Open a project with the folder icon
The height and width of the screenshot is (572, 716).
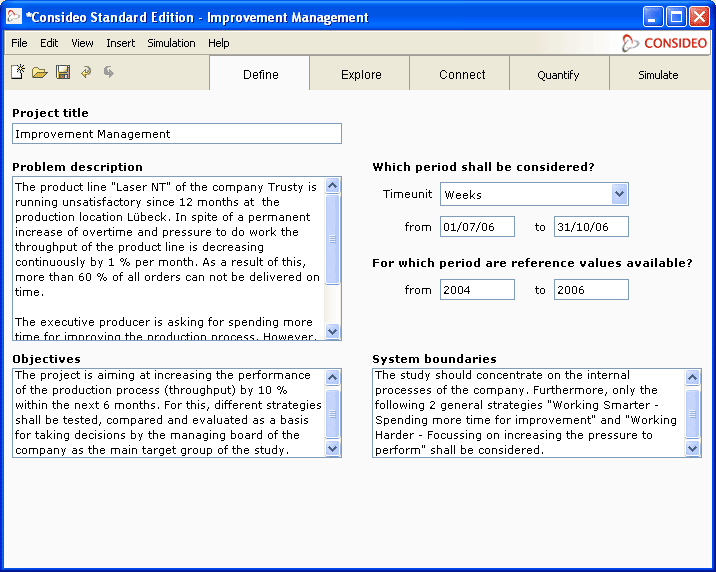tap(40, 72)
